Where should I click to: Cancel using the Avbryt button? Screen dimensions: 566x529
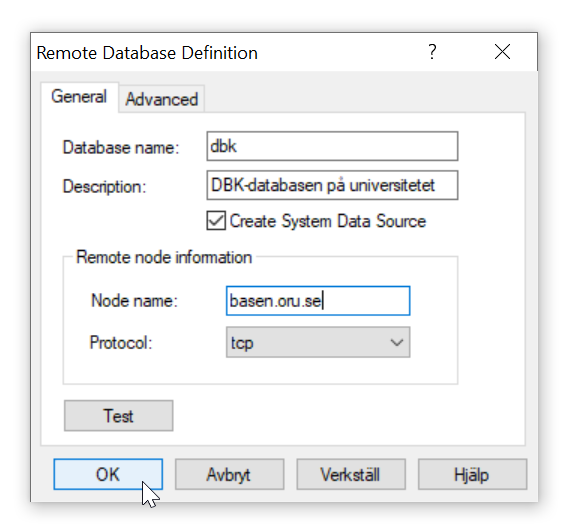(230, 474)
